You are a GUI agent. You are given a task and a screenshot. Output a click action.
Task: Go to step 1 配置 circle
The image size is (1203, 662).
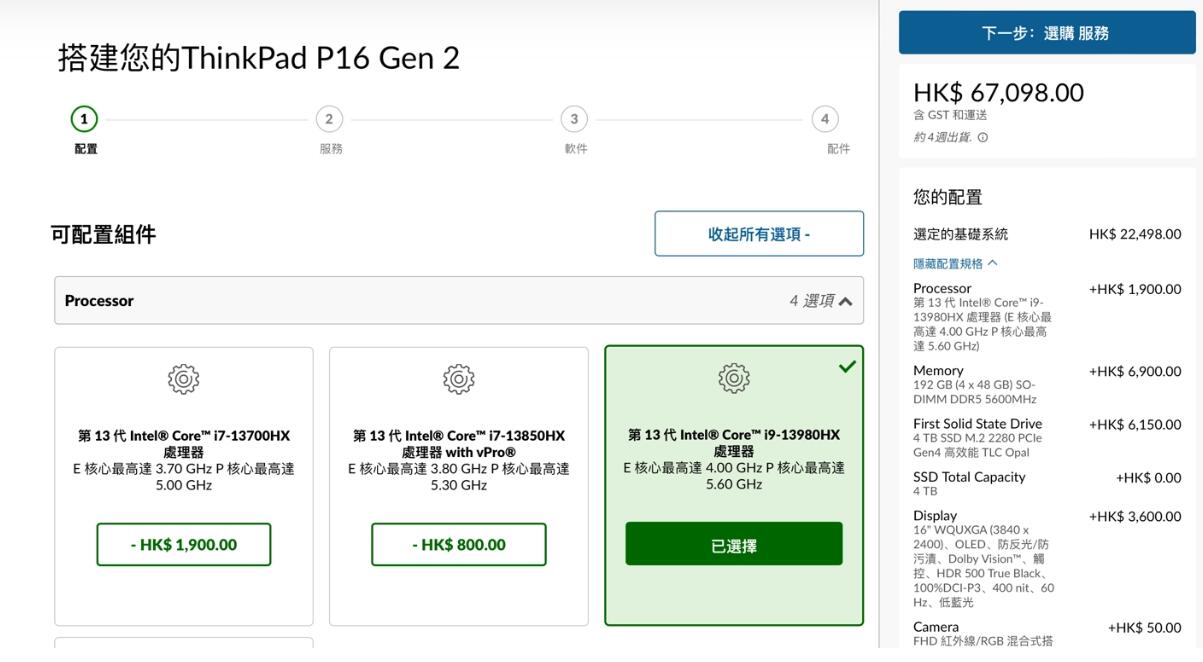click(84, 119)
